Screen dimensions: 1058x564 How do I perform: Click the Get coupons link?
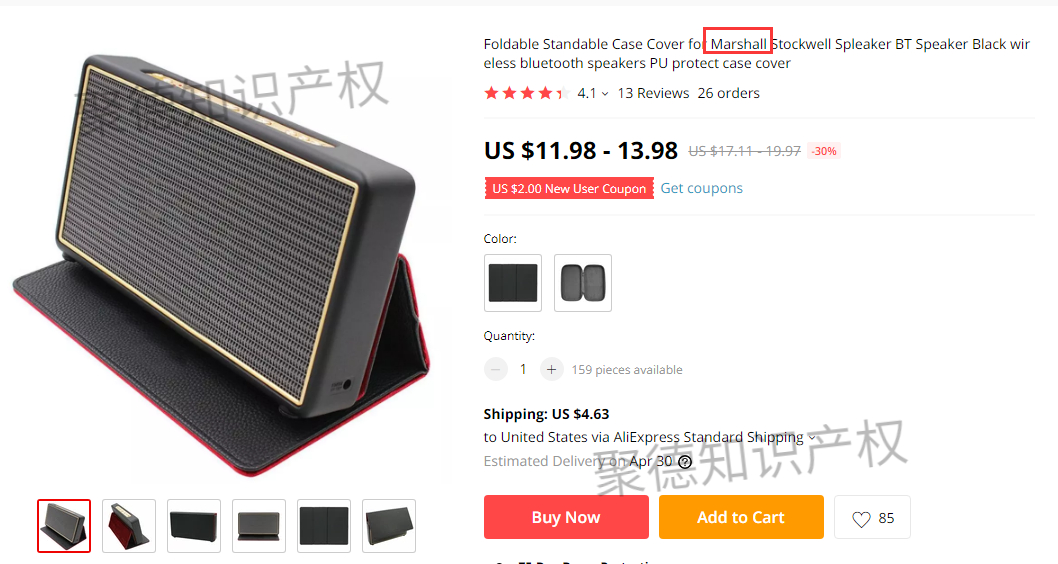[x=701, y=188]
